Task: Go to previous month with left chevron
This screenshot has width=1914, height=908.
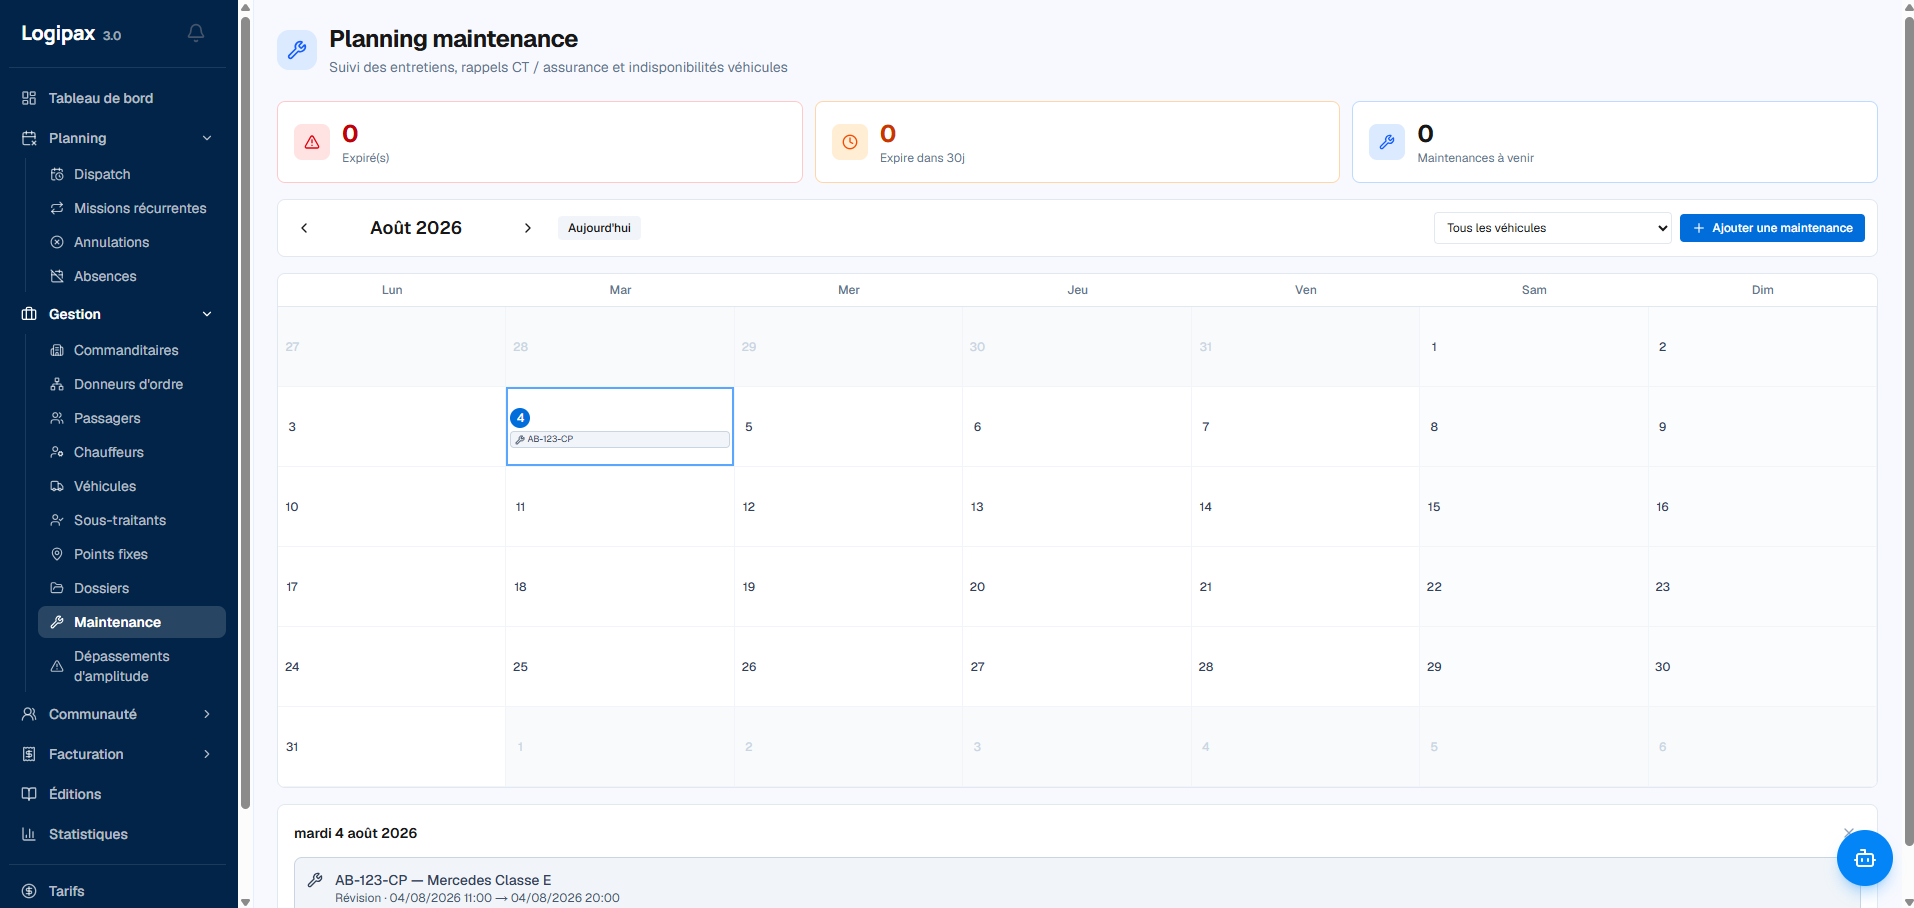Action: point(304,228)
